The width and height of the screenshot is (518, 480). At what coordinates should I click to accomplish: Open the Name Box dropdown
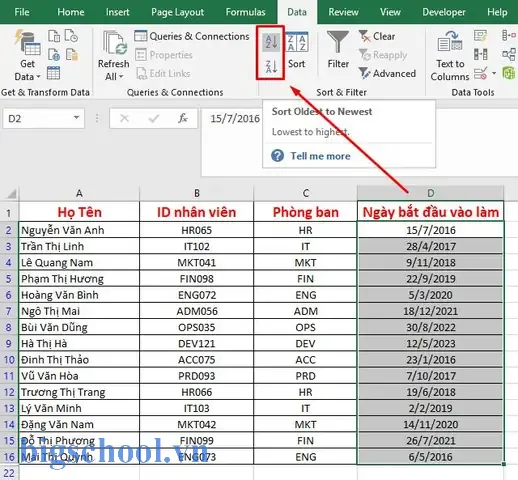76,118
